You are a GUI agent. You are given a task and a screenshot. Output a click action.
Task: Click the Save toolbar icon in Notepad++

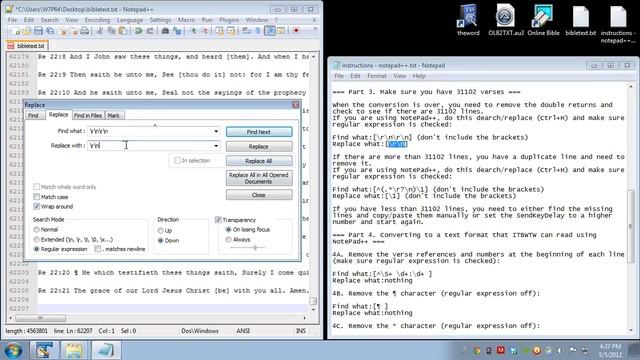[38, 31]
